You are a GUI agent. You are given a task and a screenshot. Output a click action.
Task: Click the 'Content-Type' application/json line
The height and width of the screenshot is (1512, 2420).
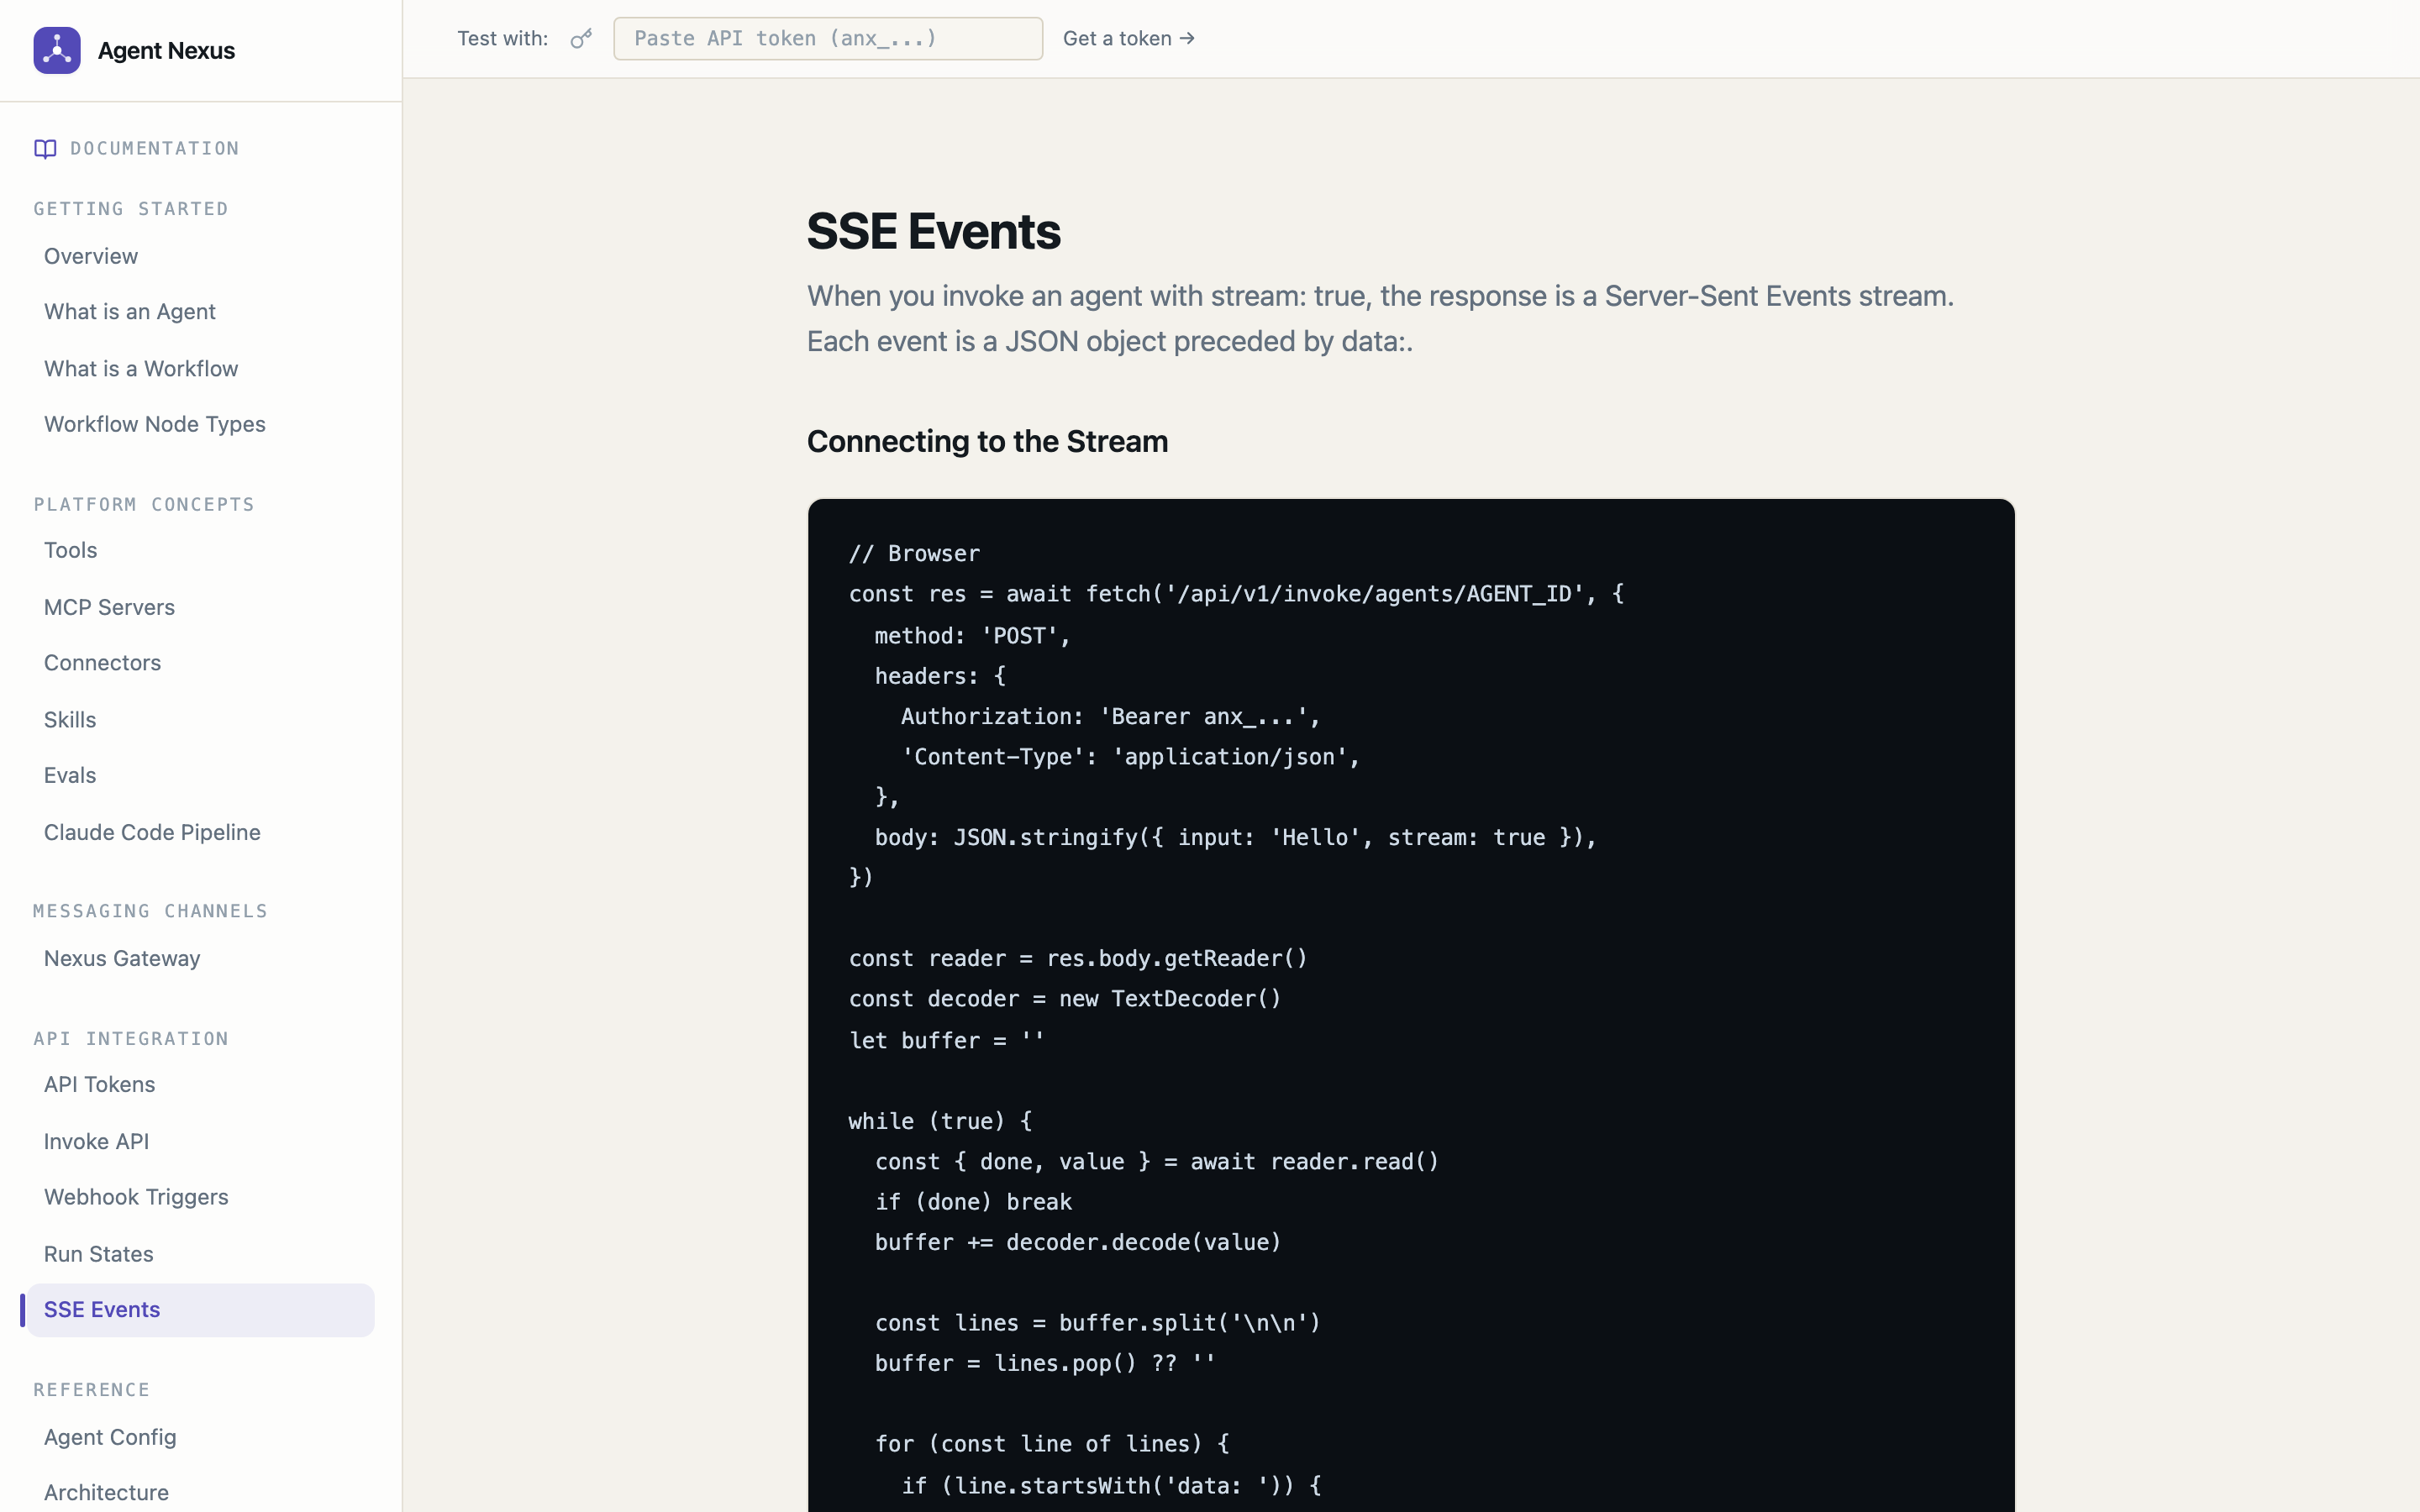(1131, 757)
